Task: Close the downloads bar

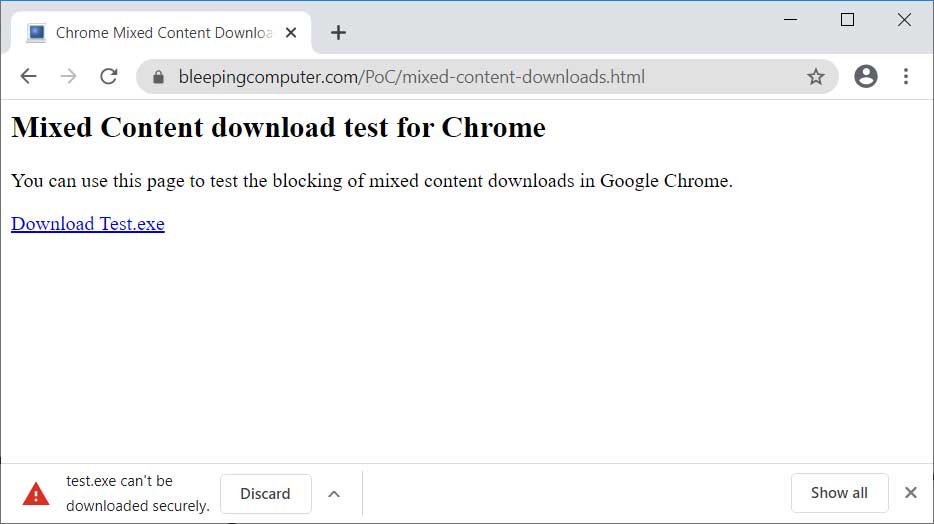Action: (910, 492)
